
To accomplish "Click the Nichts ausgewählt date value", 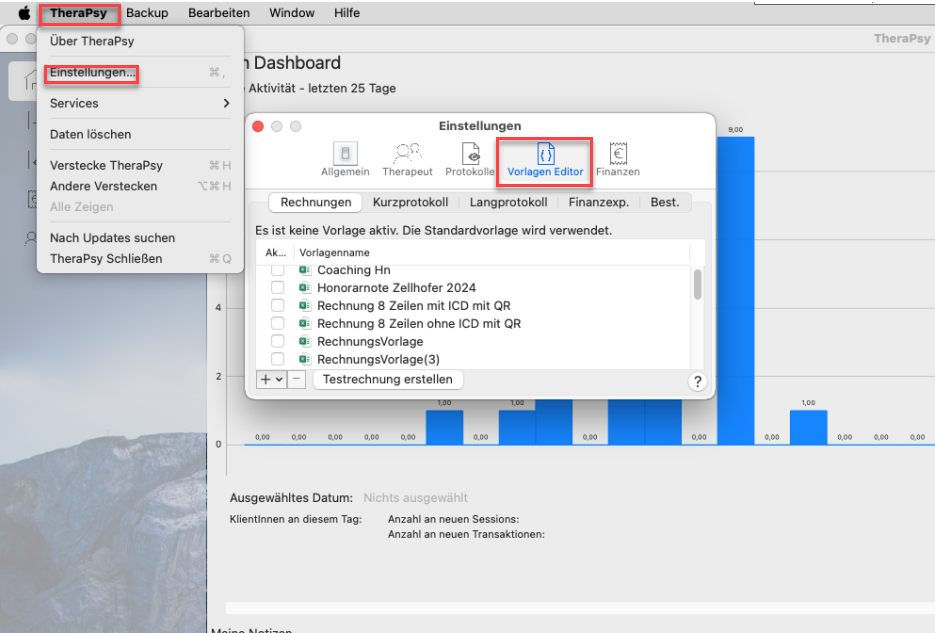I will click(416, 498).
